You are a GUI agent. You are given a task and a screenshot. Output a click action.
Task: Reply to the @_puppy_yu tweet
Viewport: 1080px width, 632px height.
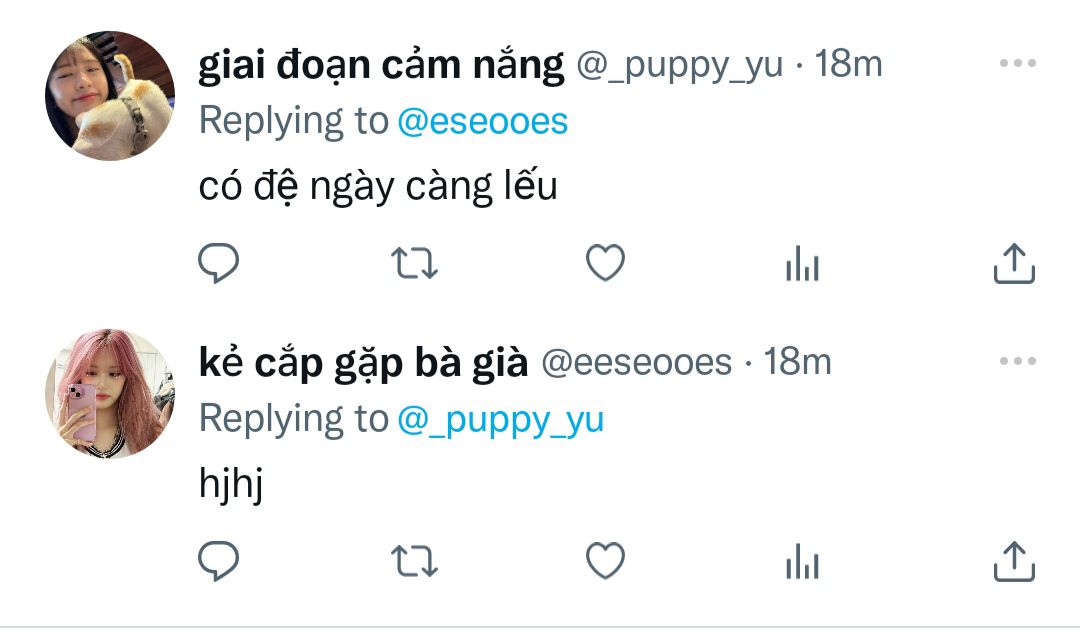(x=218, y=263)
